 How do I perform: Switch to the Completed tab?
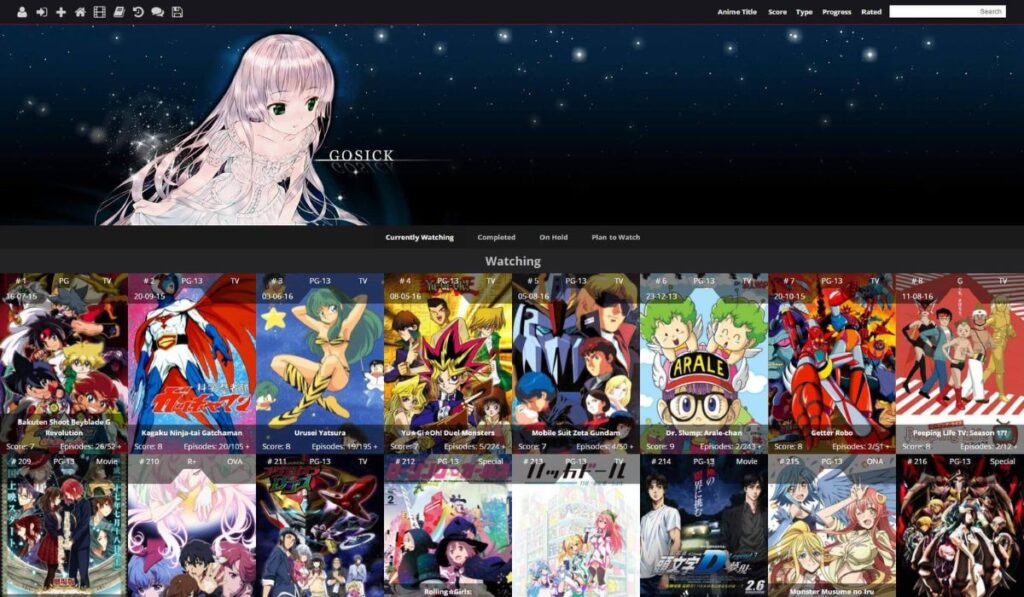497,237
